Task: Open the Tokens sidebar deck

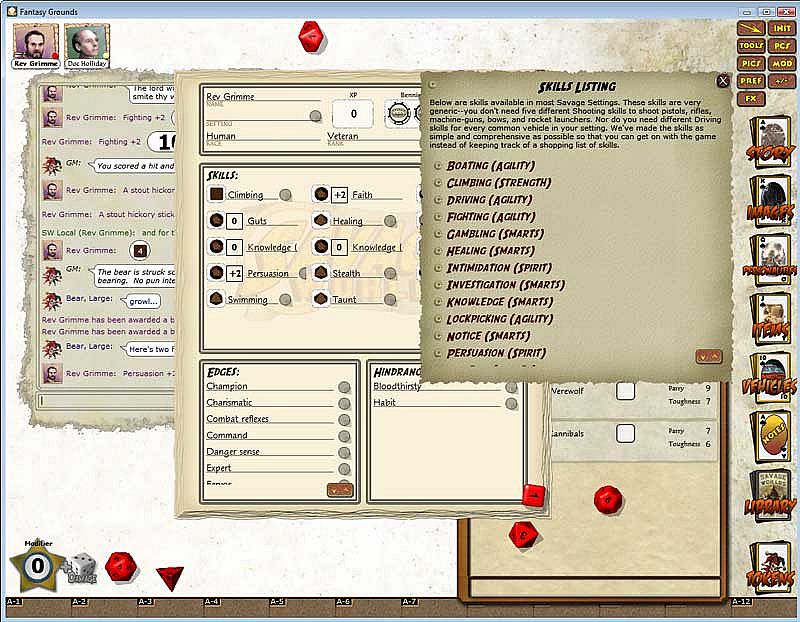Action: coord(770,567)
